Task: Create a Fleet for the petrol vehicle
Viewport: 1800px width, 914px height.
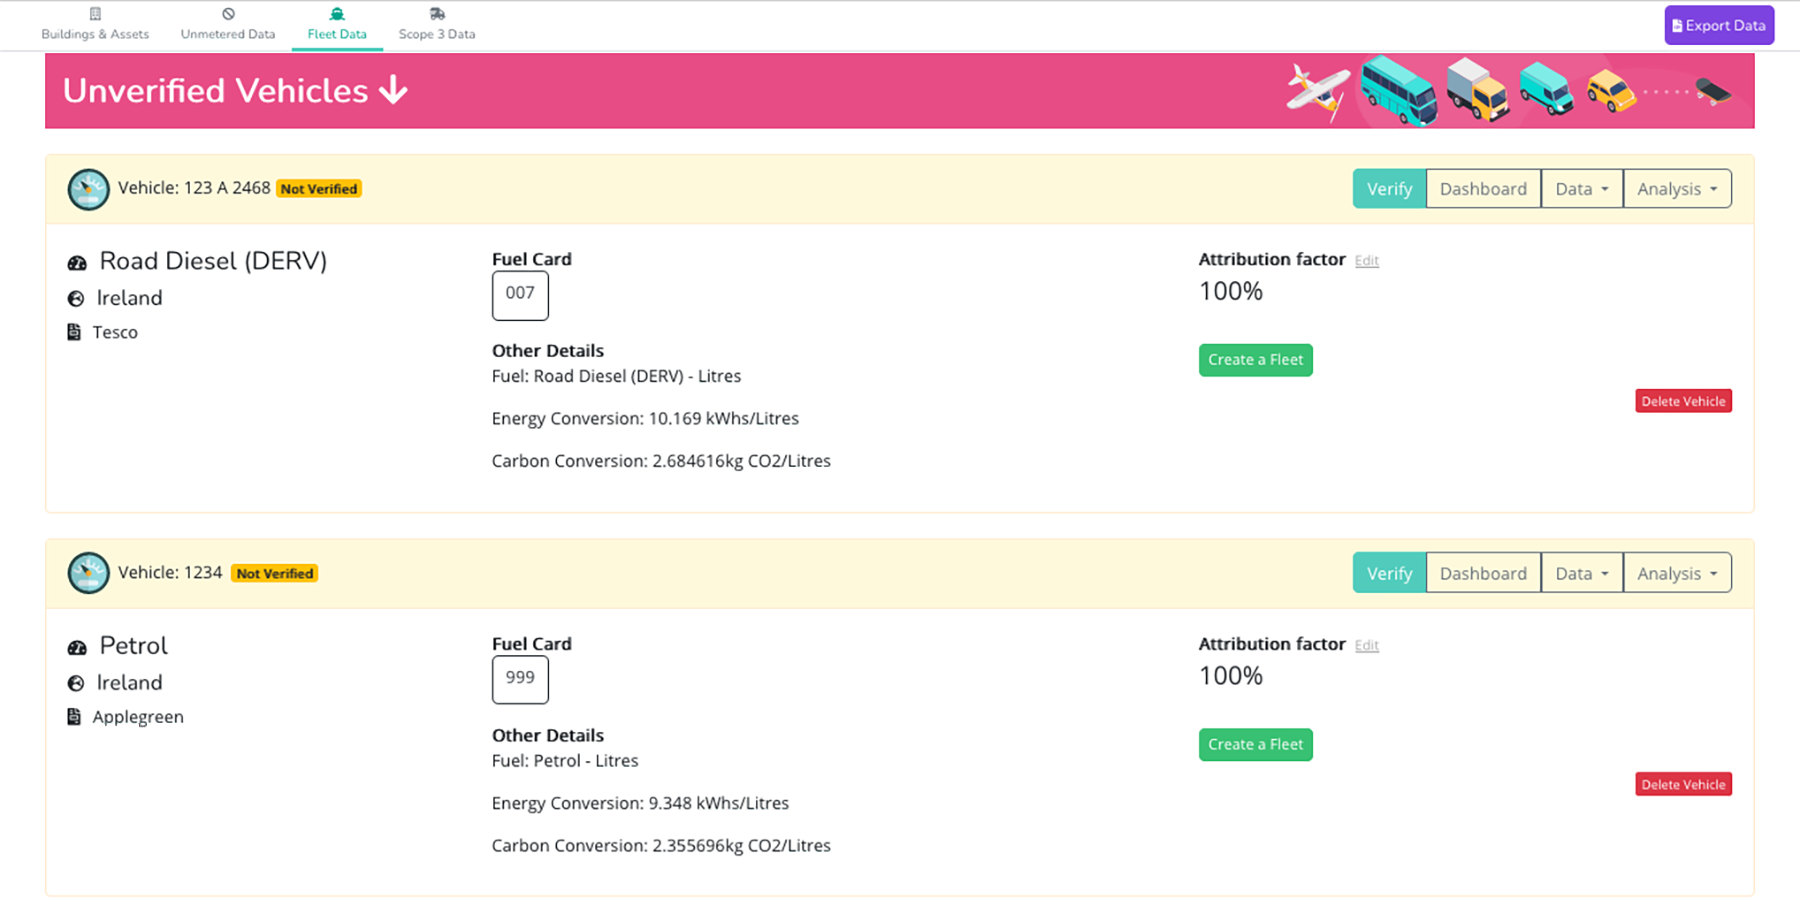Action: (1255, 745)
